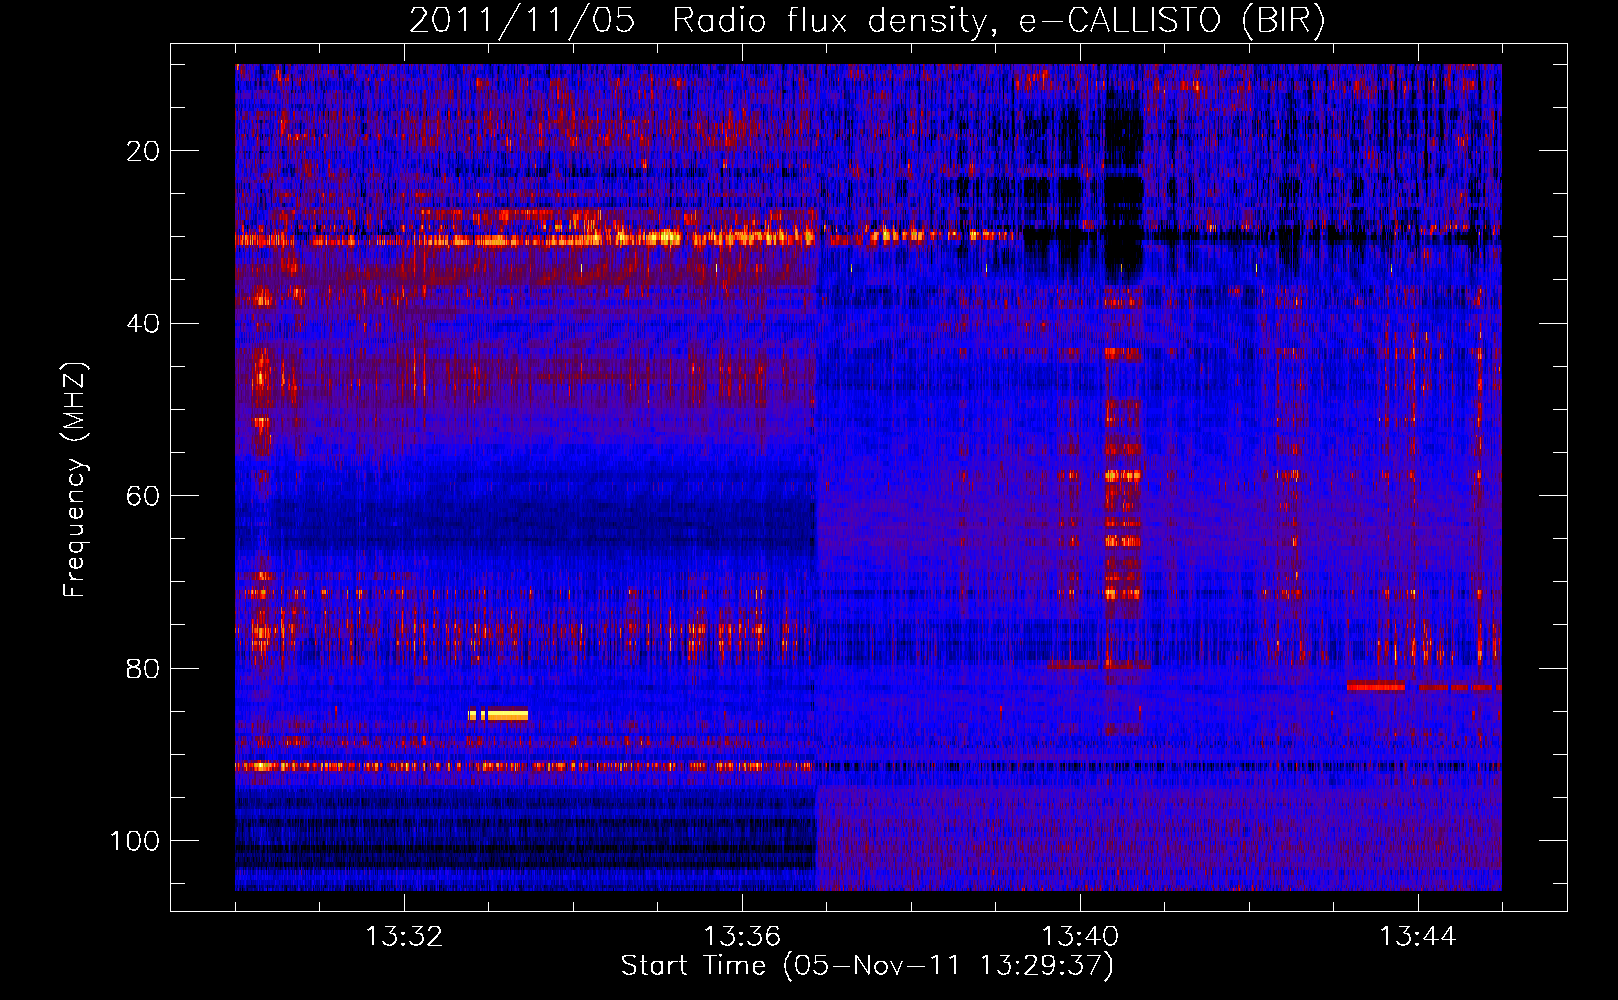Click the '80' frequency tick label

144,668
